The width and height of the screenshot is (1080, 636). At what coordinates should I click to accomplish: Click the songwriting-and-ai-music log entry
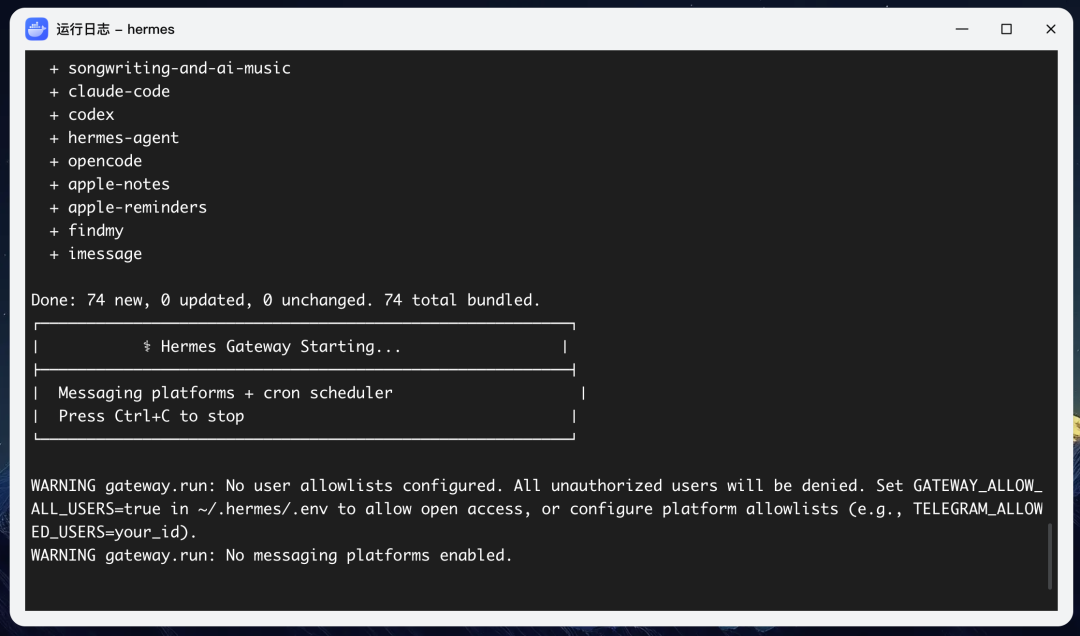[179, 68]
